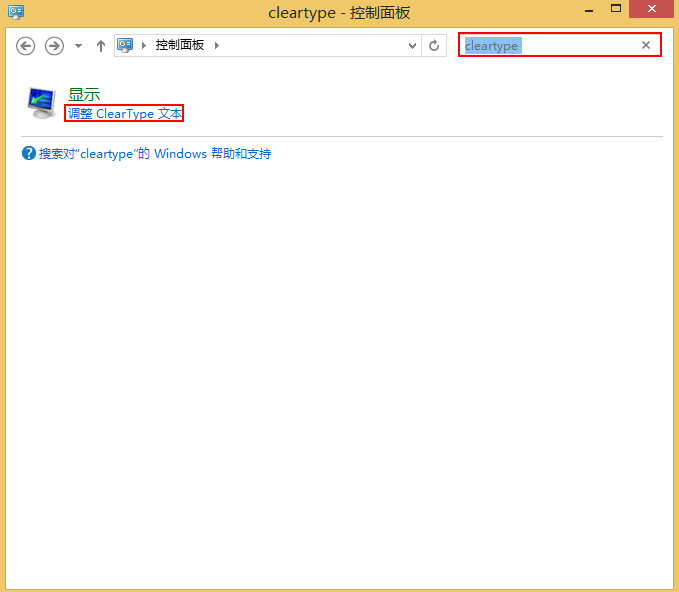Minimize the Control Panel window
679x592 pixels.
[589, 10]
